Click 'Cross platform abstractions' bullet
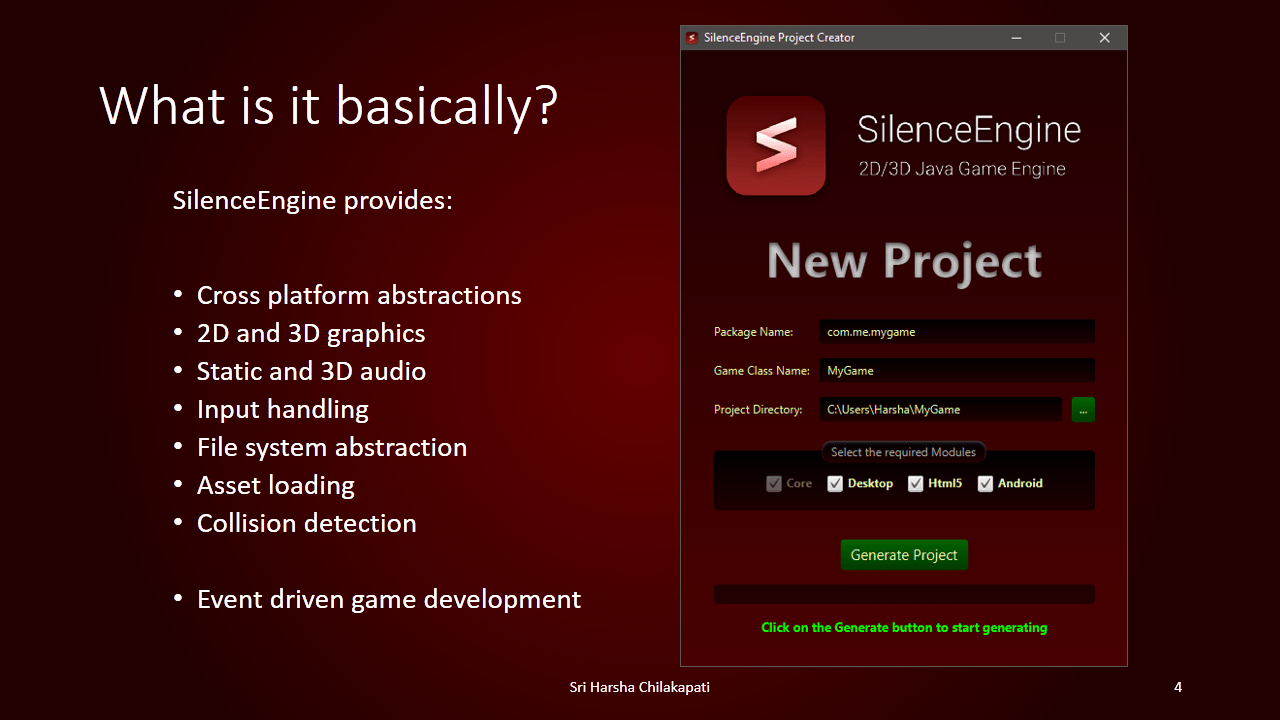Viewport: 1280px width, 720px height. coord(359,295)
